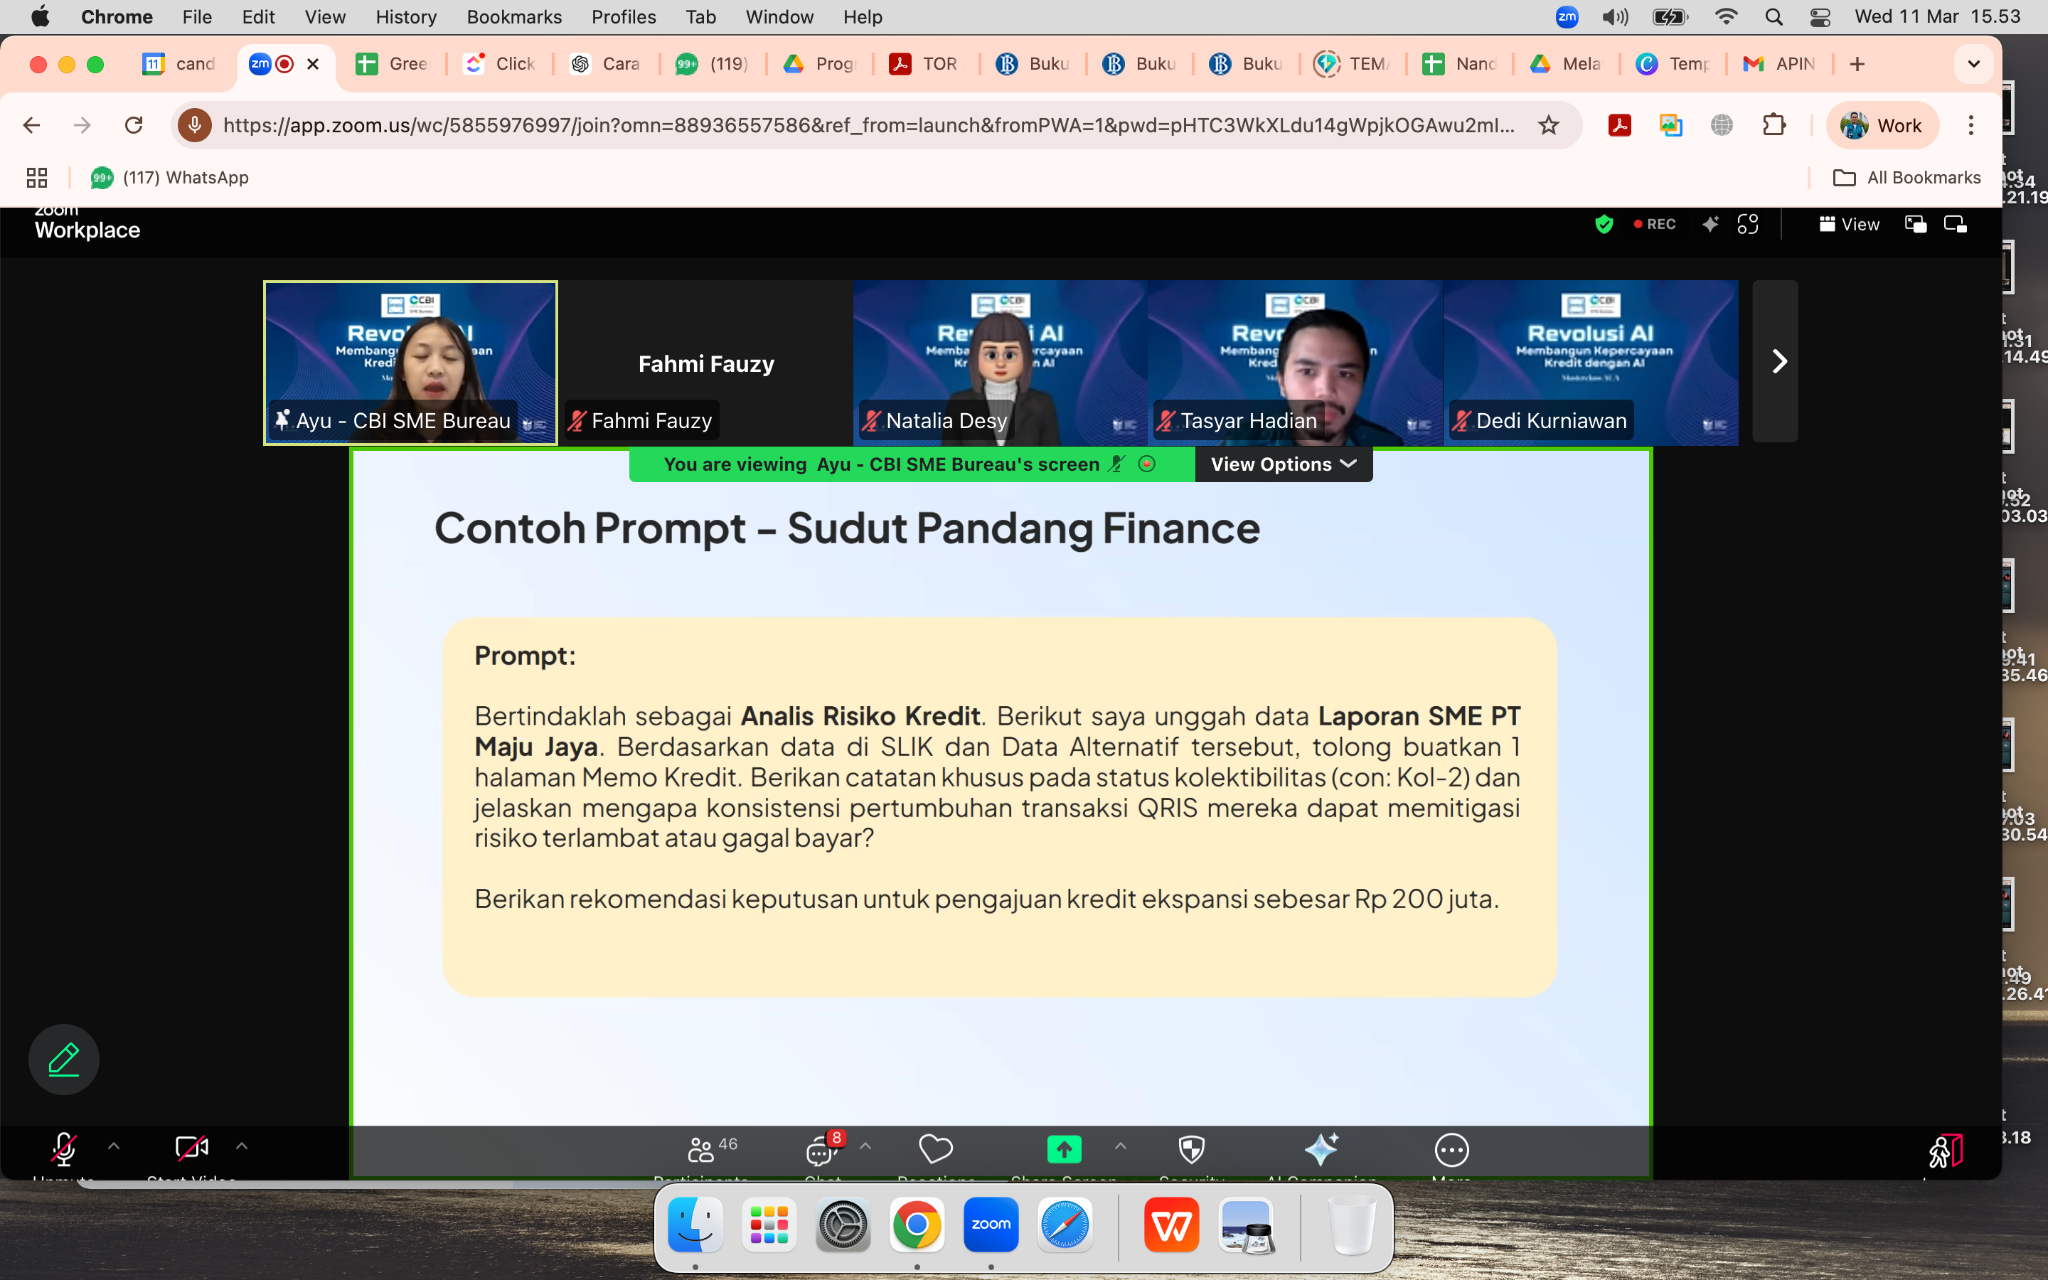Screen dimensions: 2048x1280
Task: Open AI Companion sparkle icon
Action: [x=1321, y=1150]
